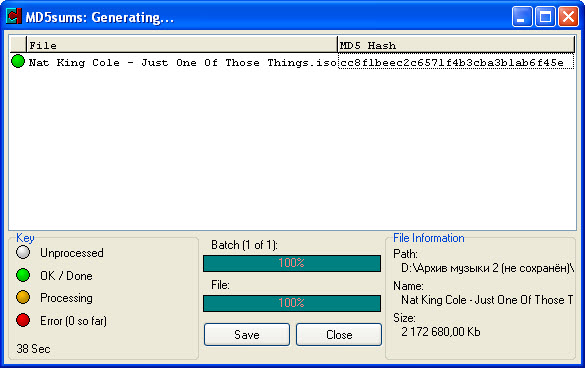
Task: Click the file name text in File Information
Action: (487, 300)
